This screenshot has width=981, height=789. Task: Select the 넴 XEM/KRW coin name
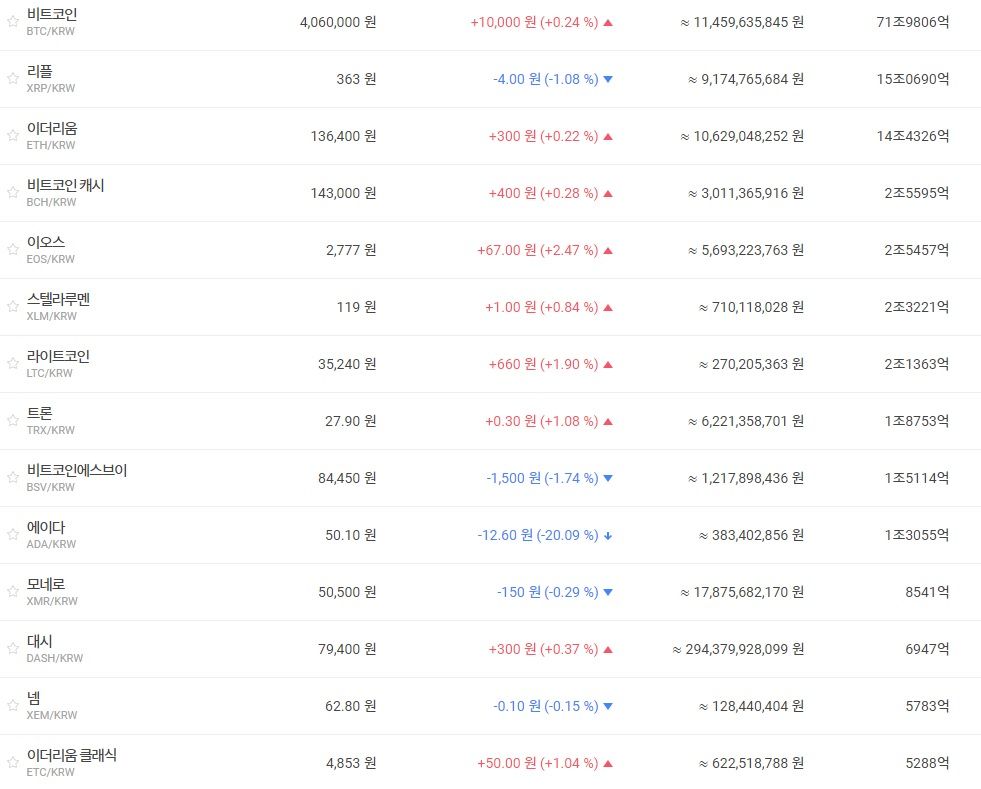pyautogui.click(x=34, y=698)
